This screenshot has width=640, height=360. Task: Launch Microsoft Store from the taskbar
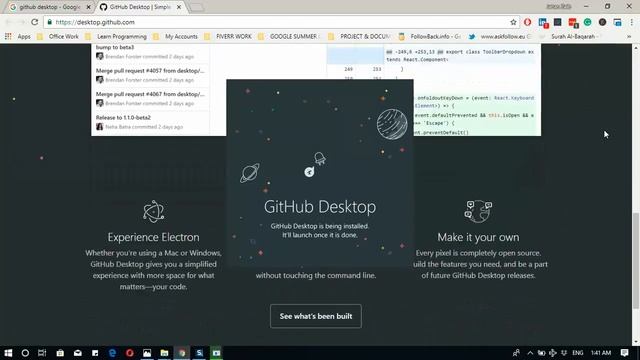click(60, 353)
